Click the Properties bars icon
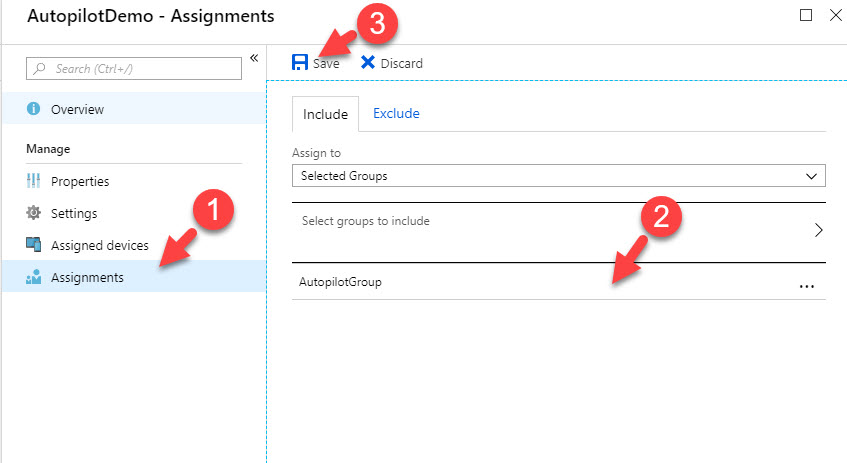 pyautogui.click(x=33, y=181)
